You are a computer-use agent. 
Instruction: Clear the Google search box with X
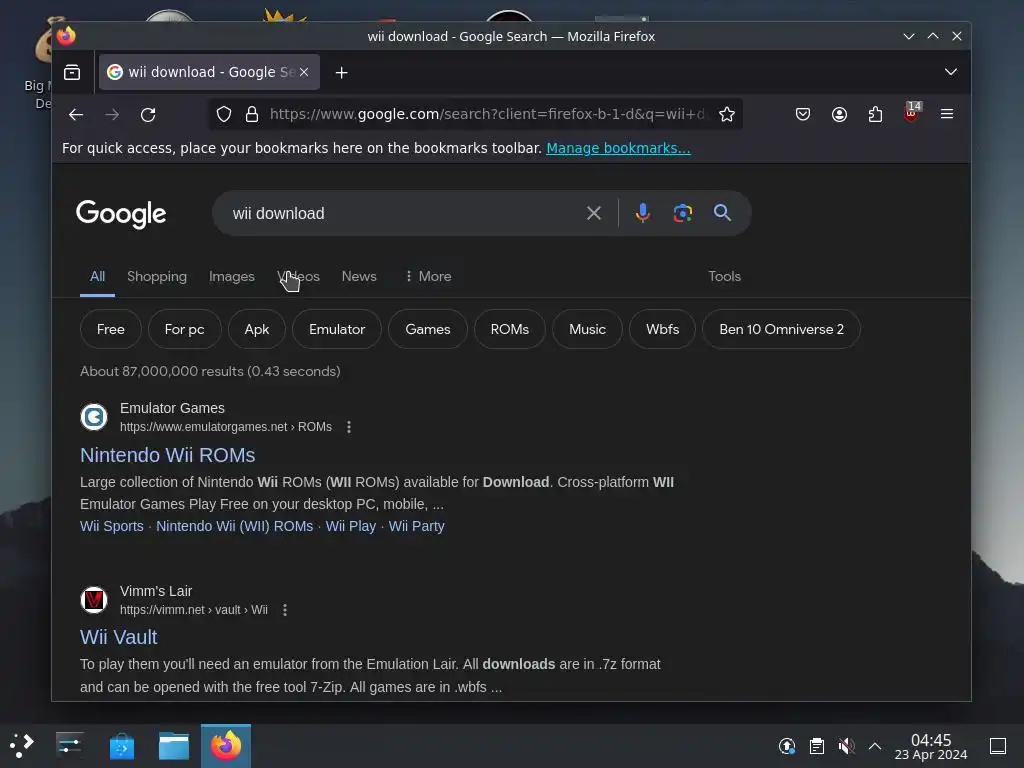tap(594, 213)
